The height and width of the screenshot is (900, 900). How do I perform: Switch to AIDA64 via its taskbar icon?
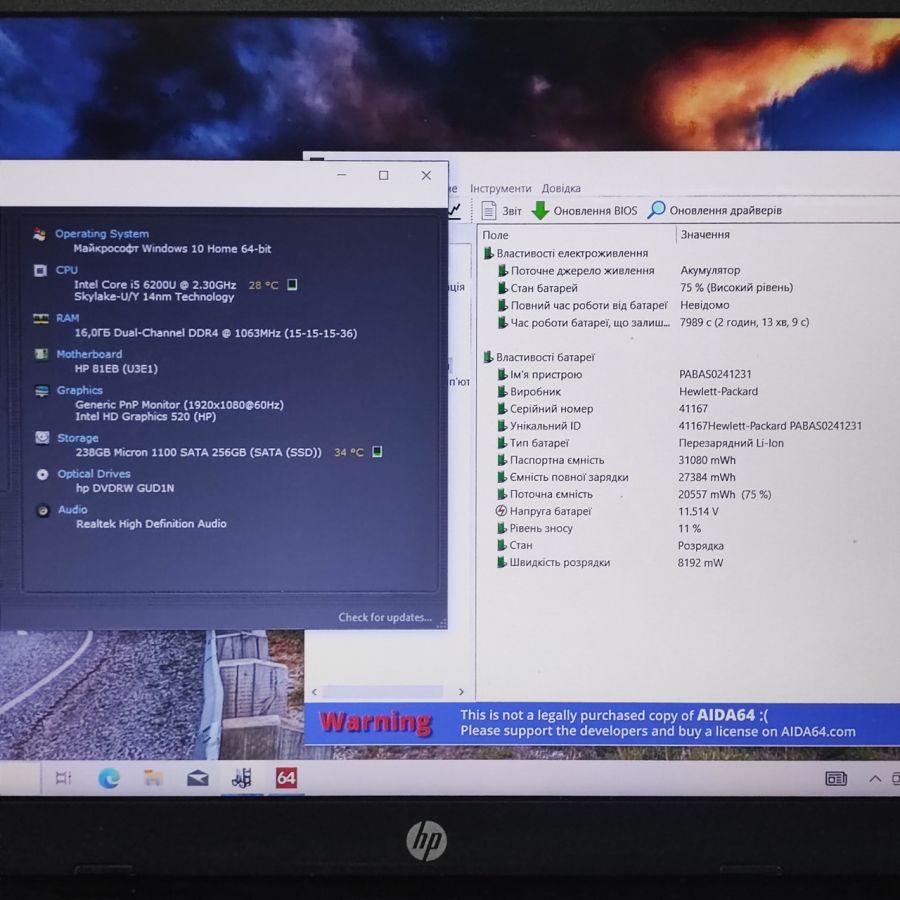(286, 778)
